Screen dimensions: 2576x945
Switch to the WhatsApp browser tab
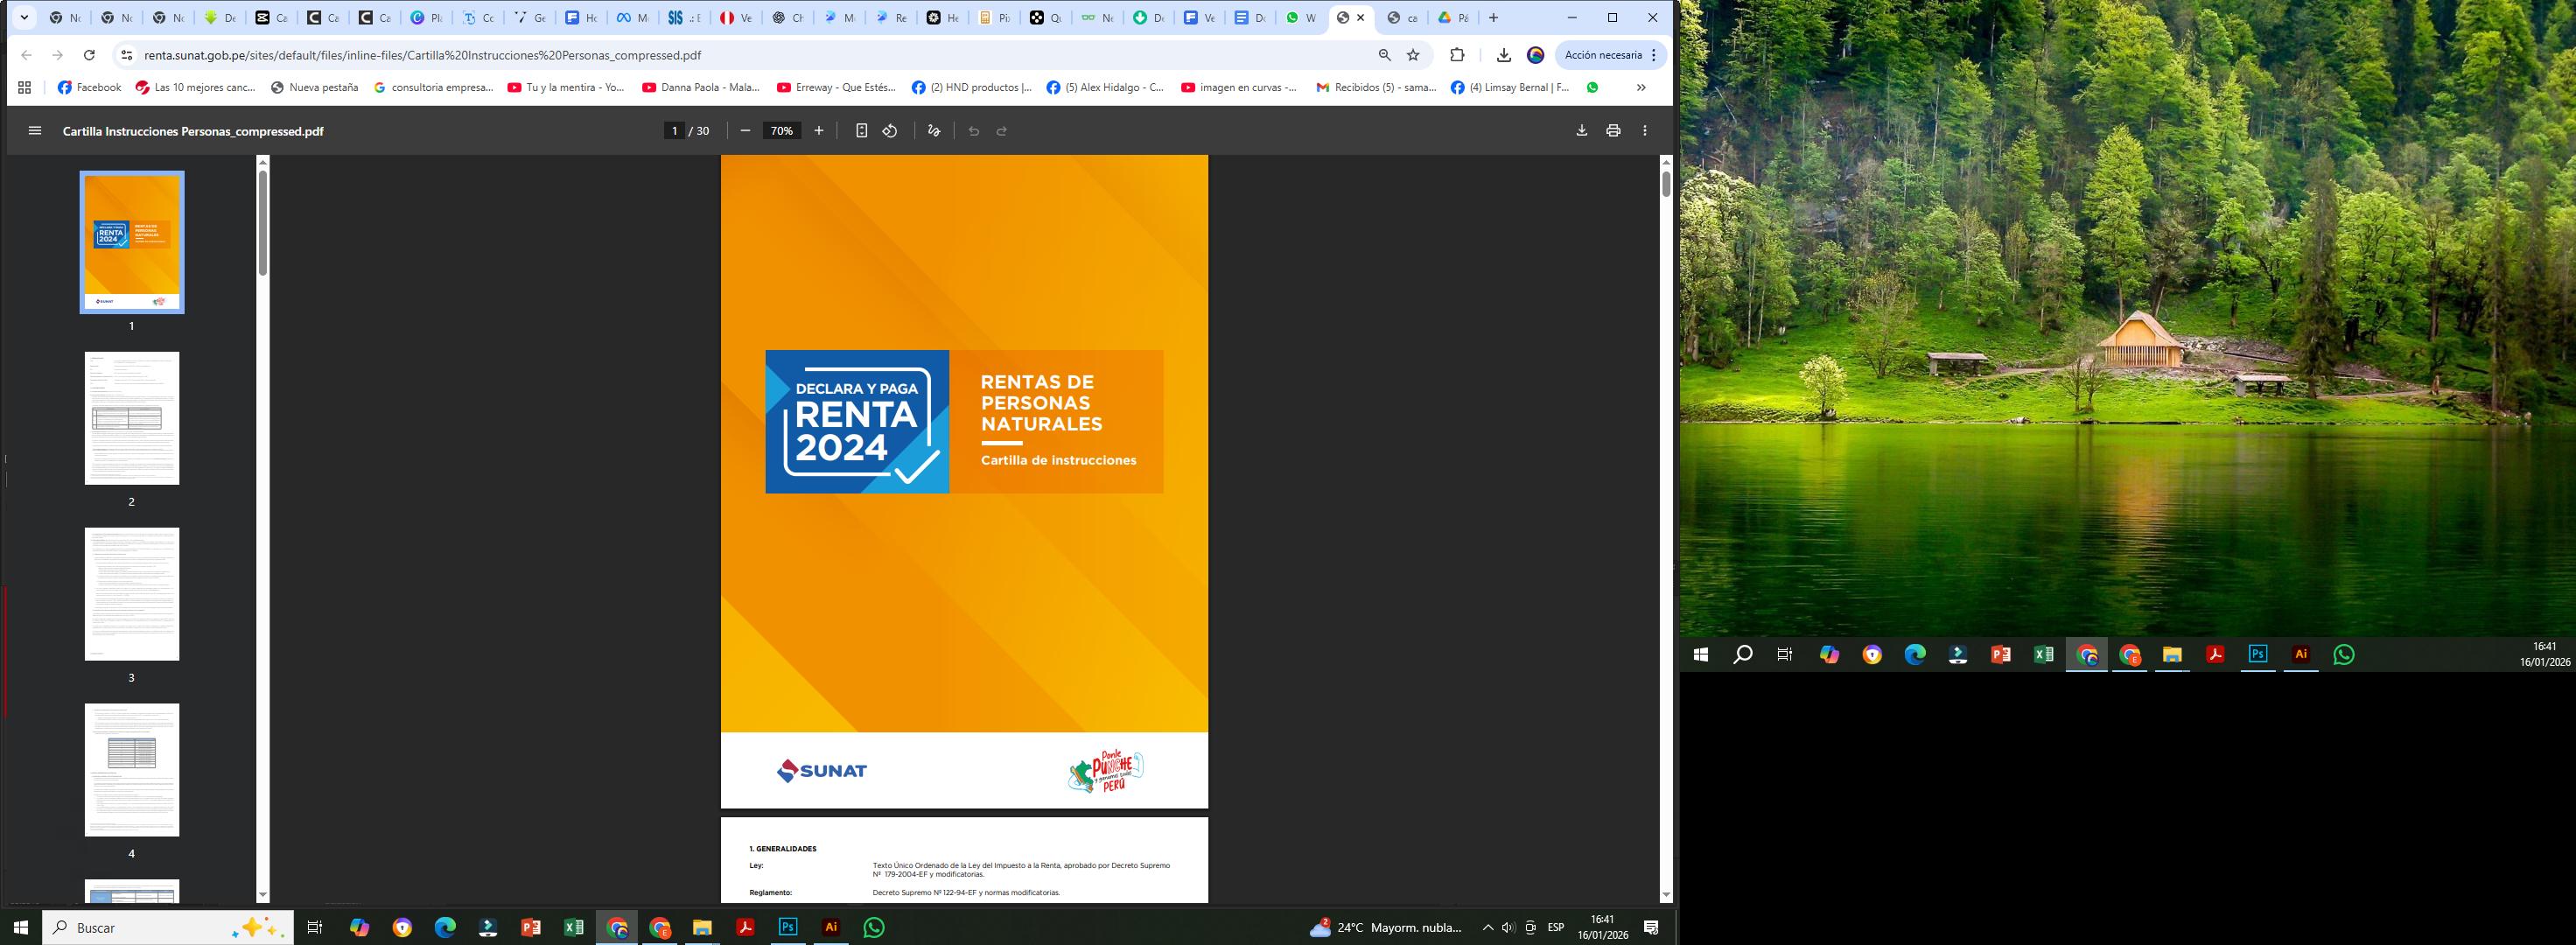1301,18
